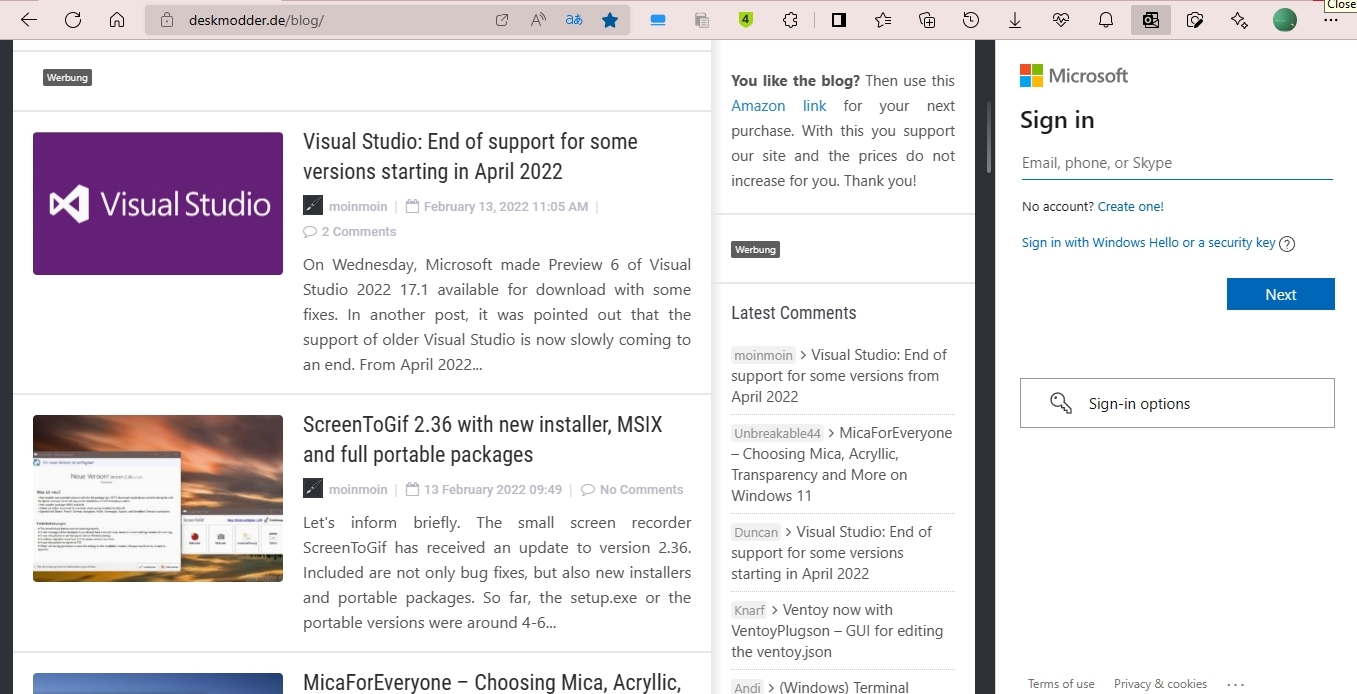Open the translate page options
Screen dimensions: 1357x694
click(x=573, y=20)
